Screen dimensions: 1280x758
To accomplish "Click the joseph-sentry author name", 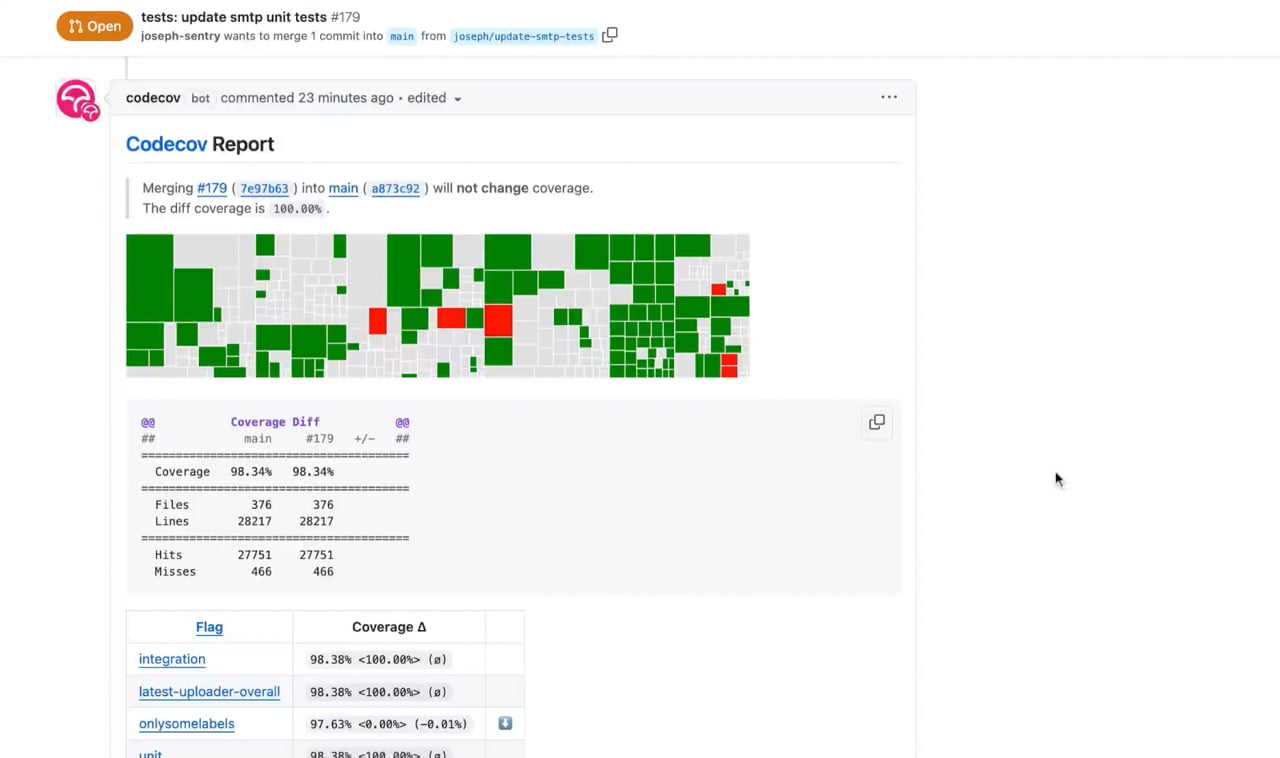I will pyautogui.click(x=180, y=36).
